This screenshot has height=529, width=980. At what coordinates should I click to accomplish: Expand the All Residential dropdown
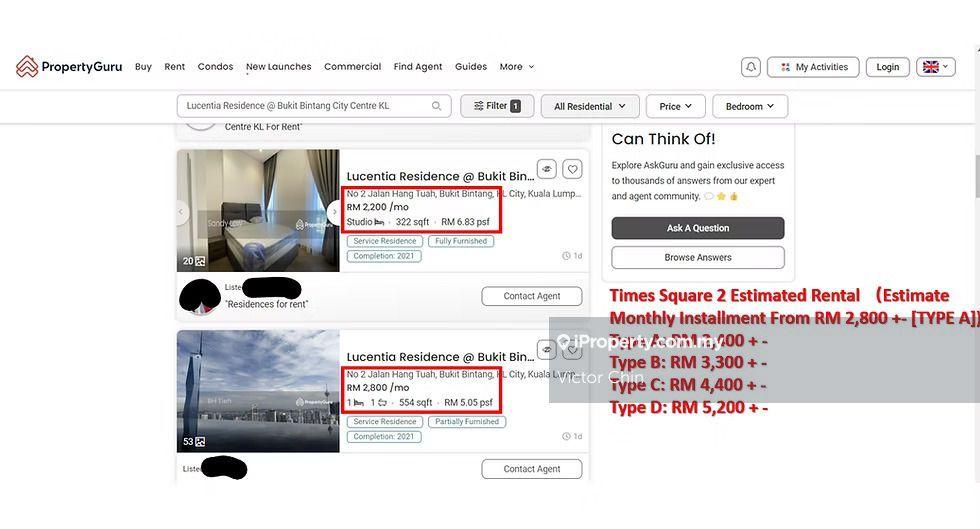click(x=590, y=106)
